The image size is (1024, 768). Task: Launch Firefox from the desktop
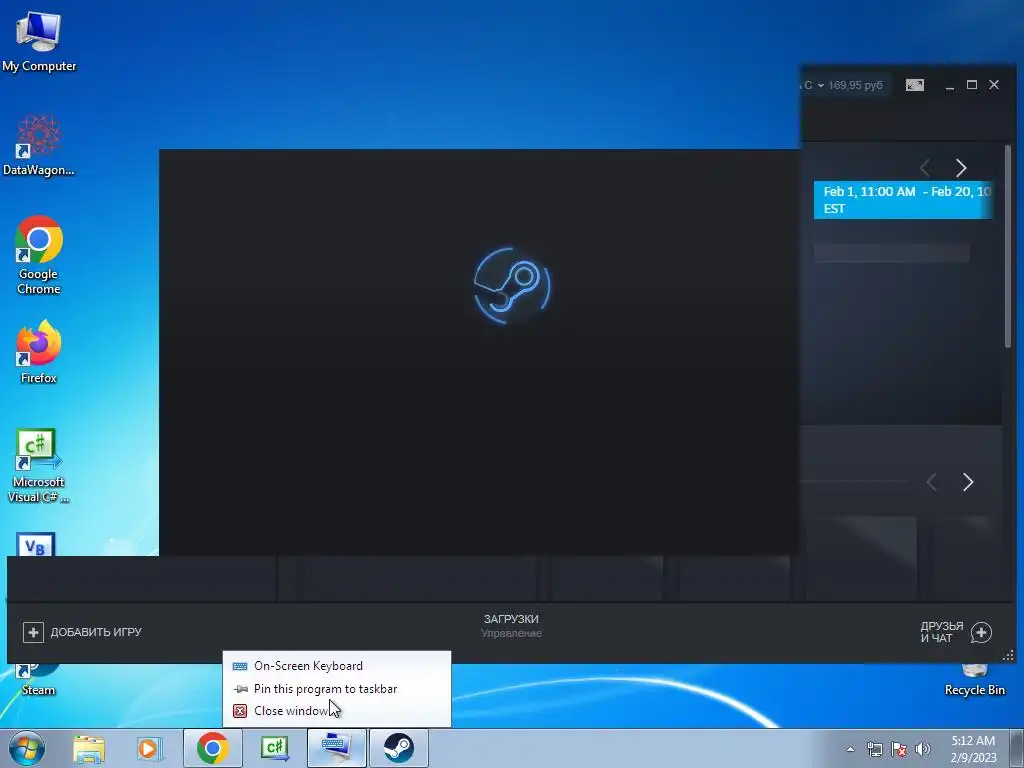click(39, 351)
